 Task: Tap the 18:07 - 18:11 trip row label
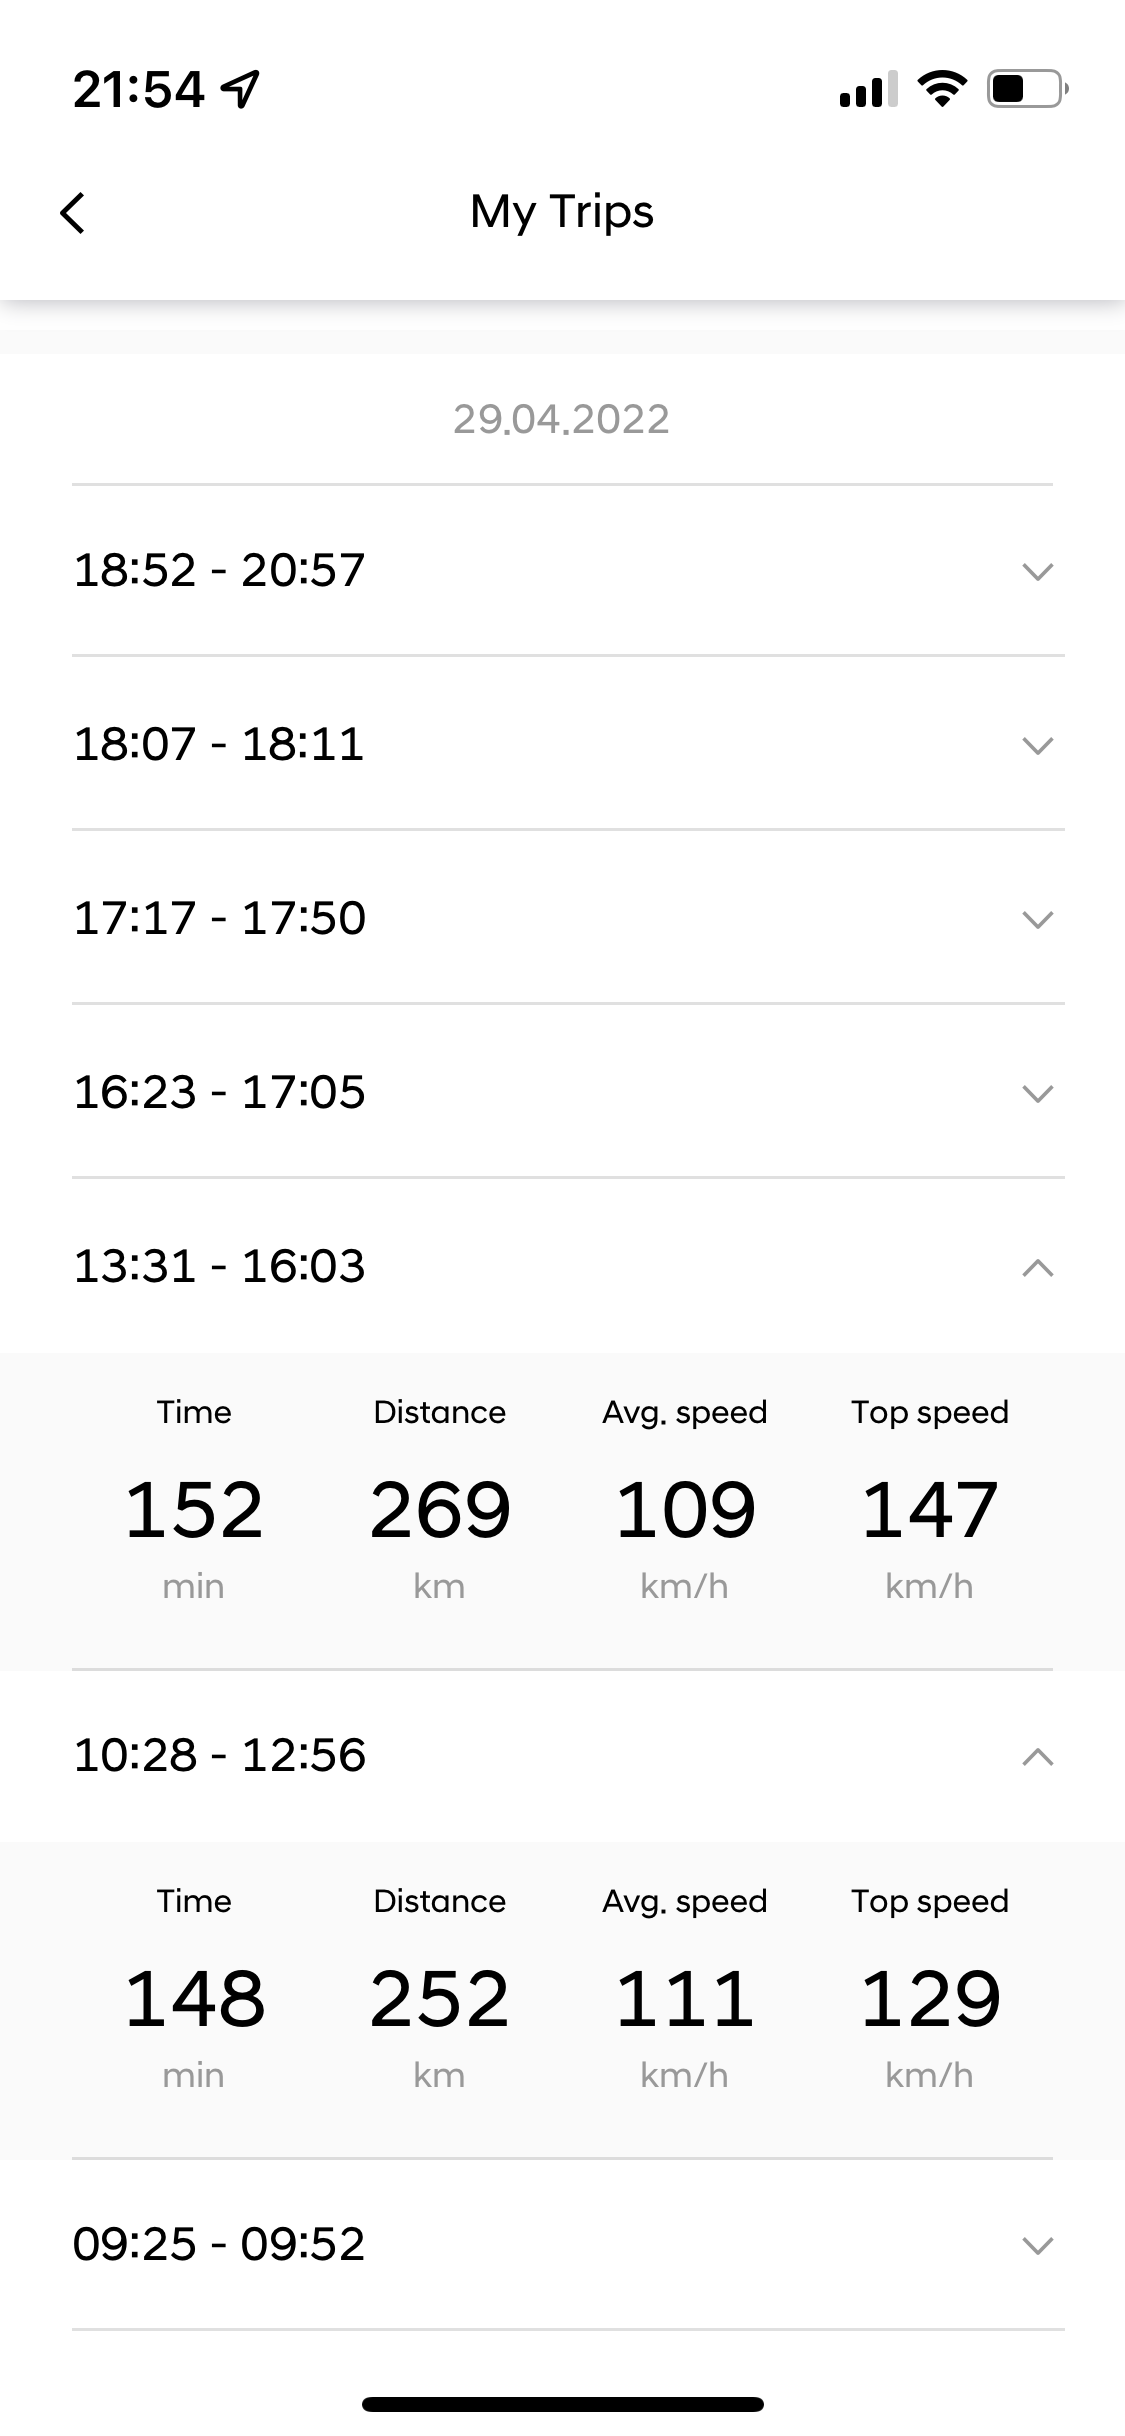pos(219,744)
